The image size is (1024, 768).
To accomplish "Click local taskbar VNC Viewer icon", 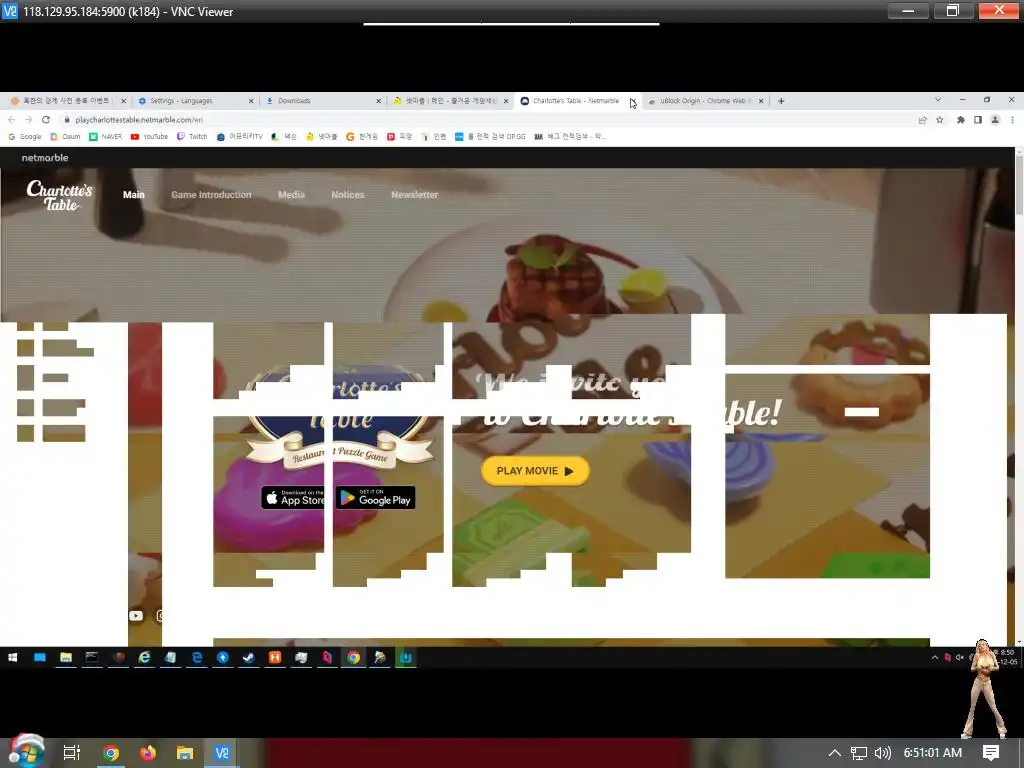I will pos(222,753).
